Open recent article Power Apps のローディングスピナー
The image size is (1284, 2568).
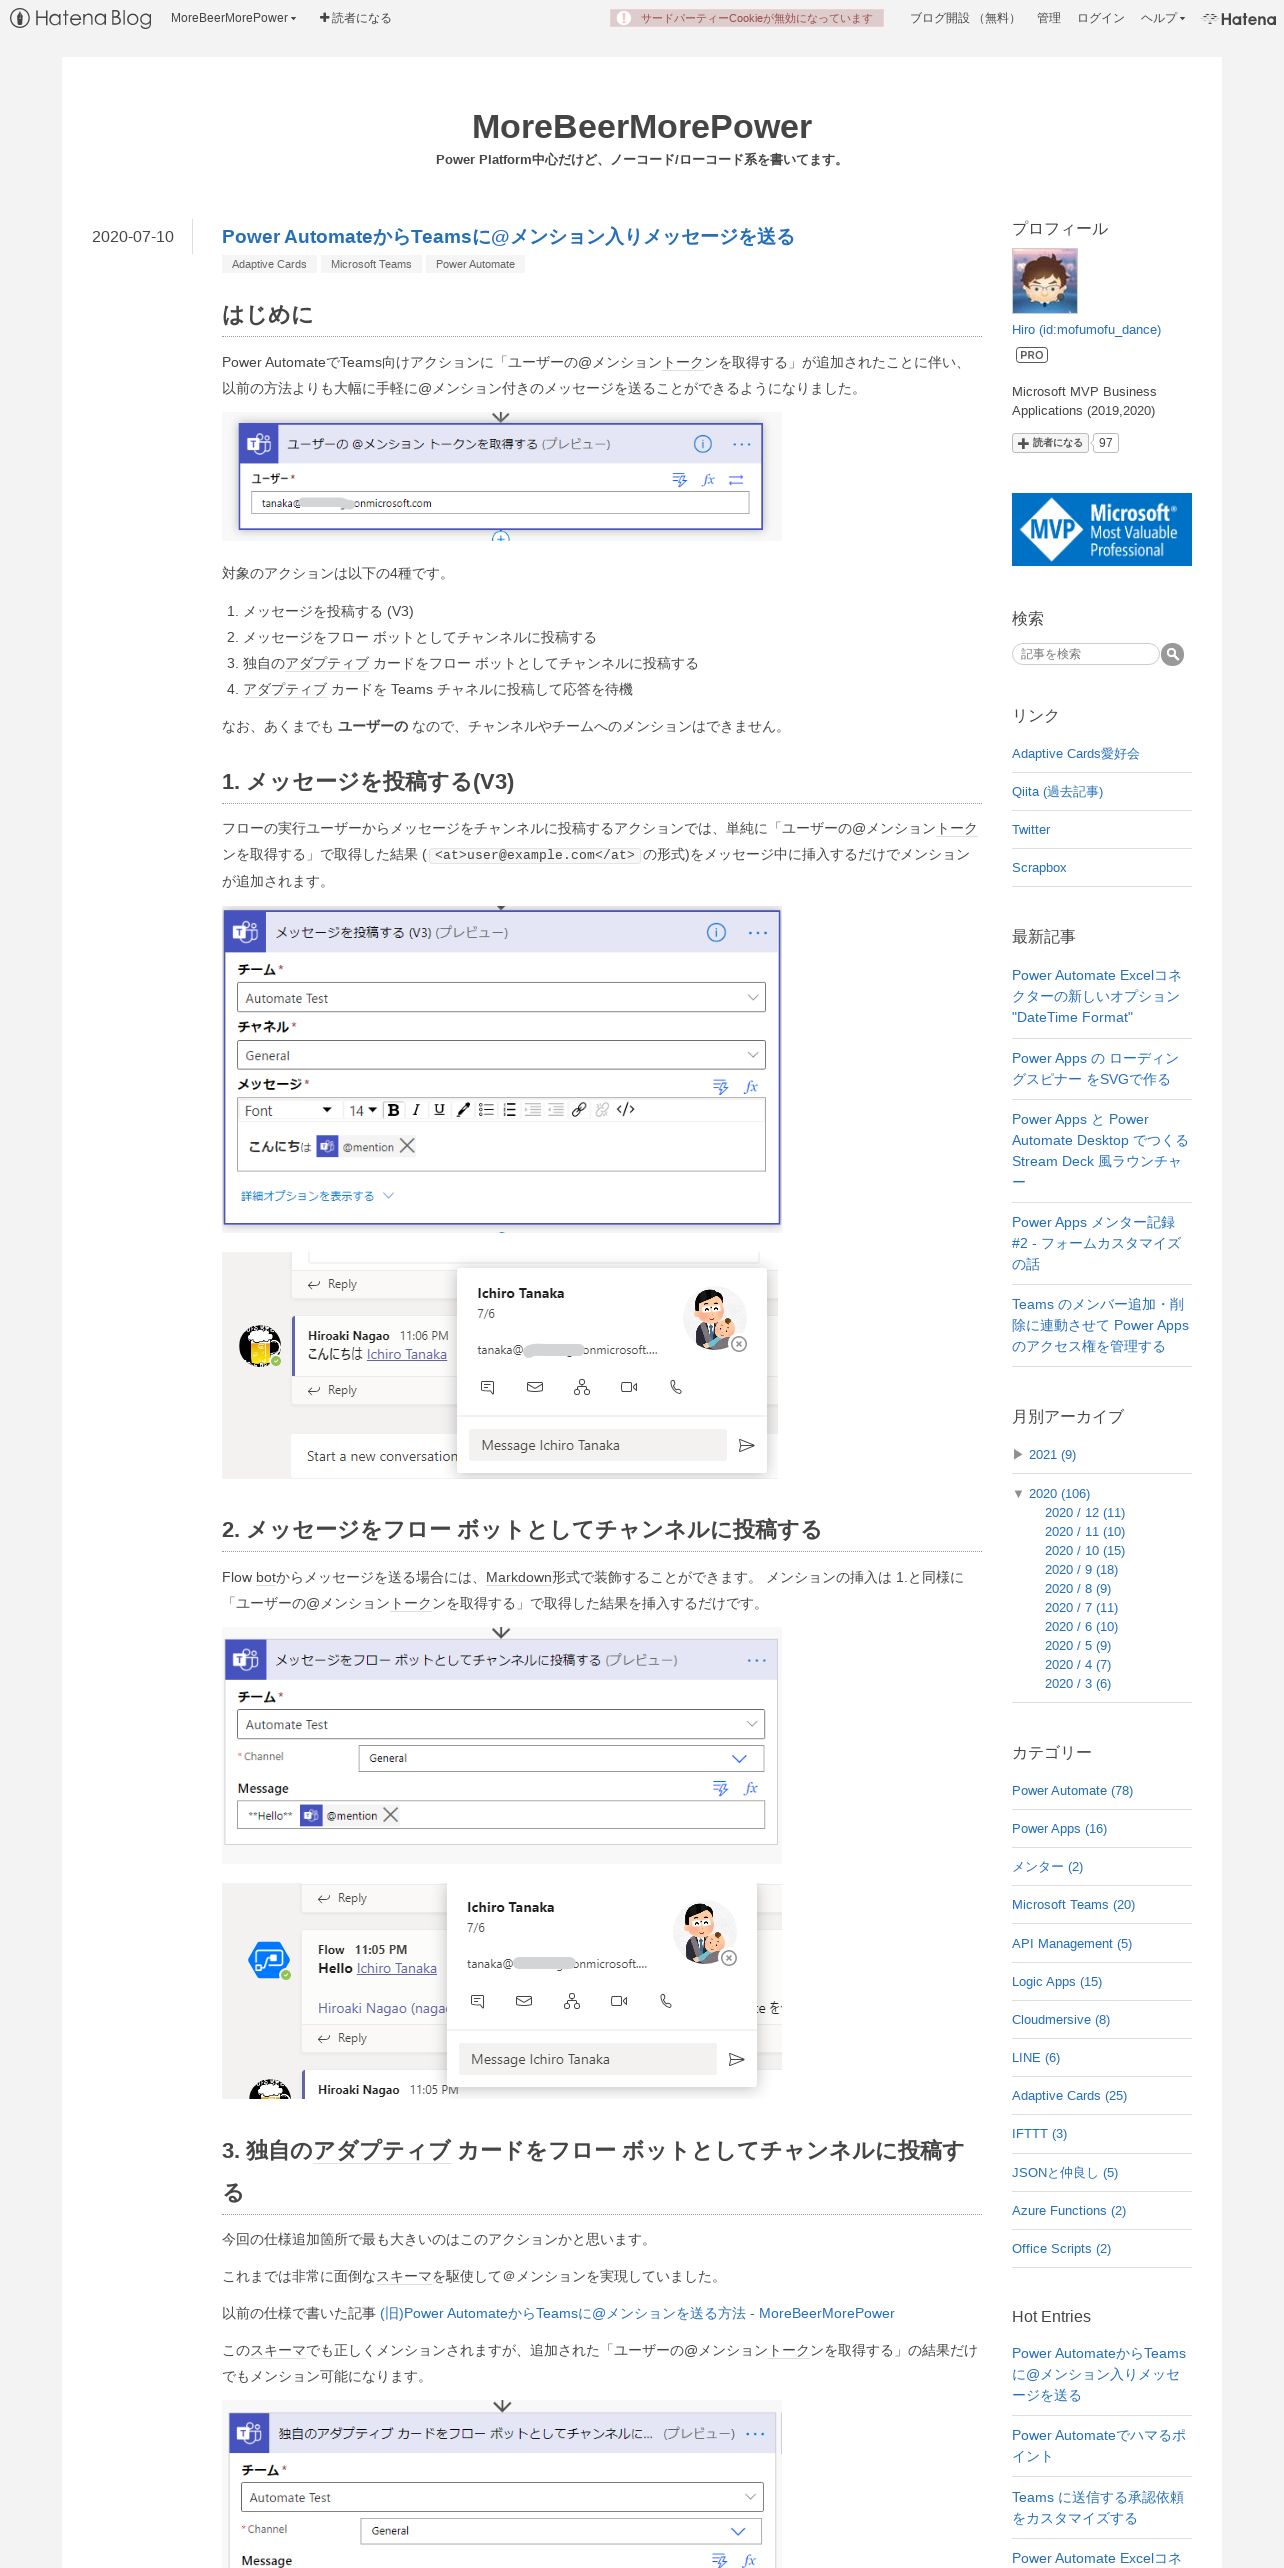[1095, 1069]
